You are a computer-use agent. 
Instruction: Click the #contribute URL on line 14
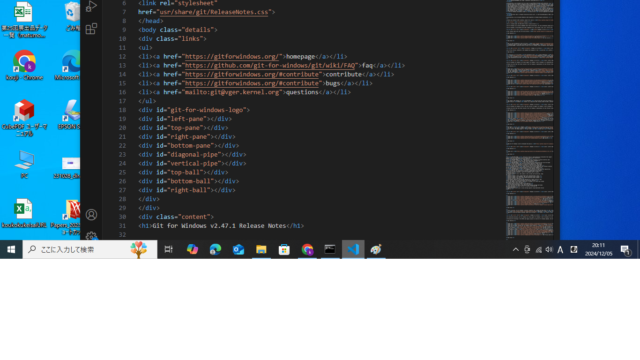(251, 74)
